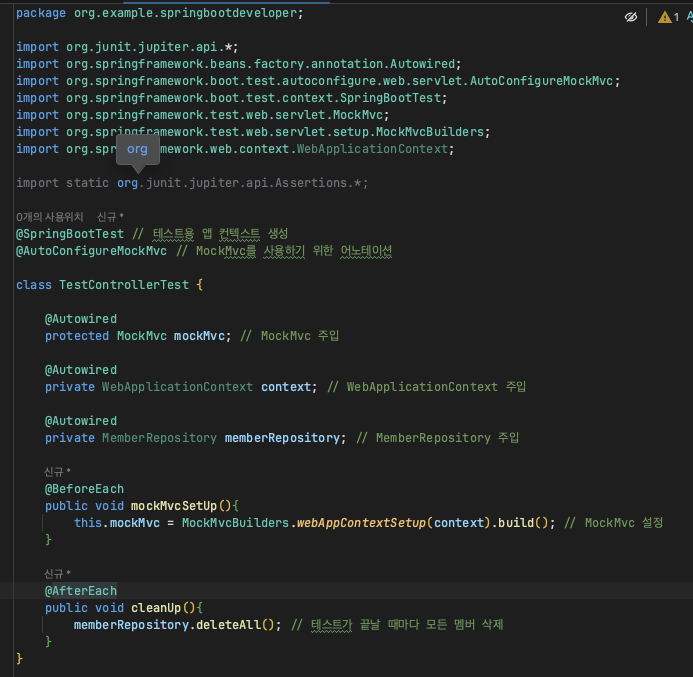Click 'this.mockMvc' in the assignment
This screenshot has height=677, width=693.
[117, 523]
